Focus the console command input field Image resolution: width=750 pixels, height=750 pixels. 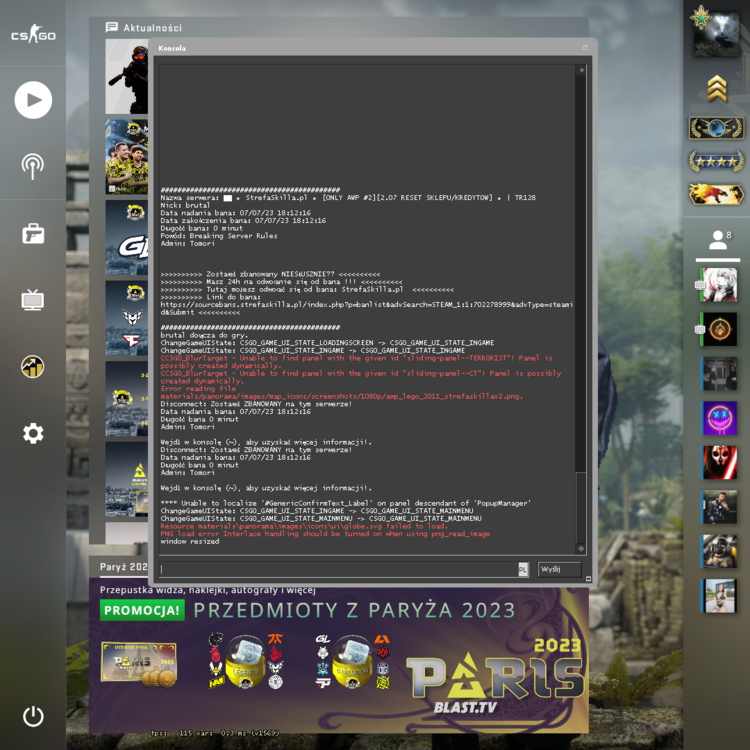[x=338, y=569]
